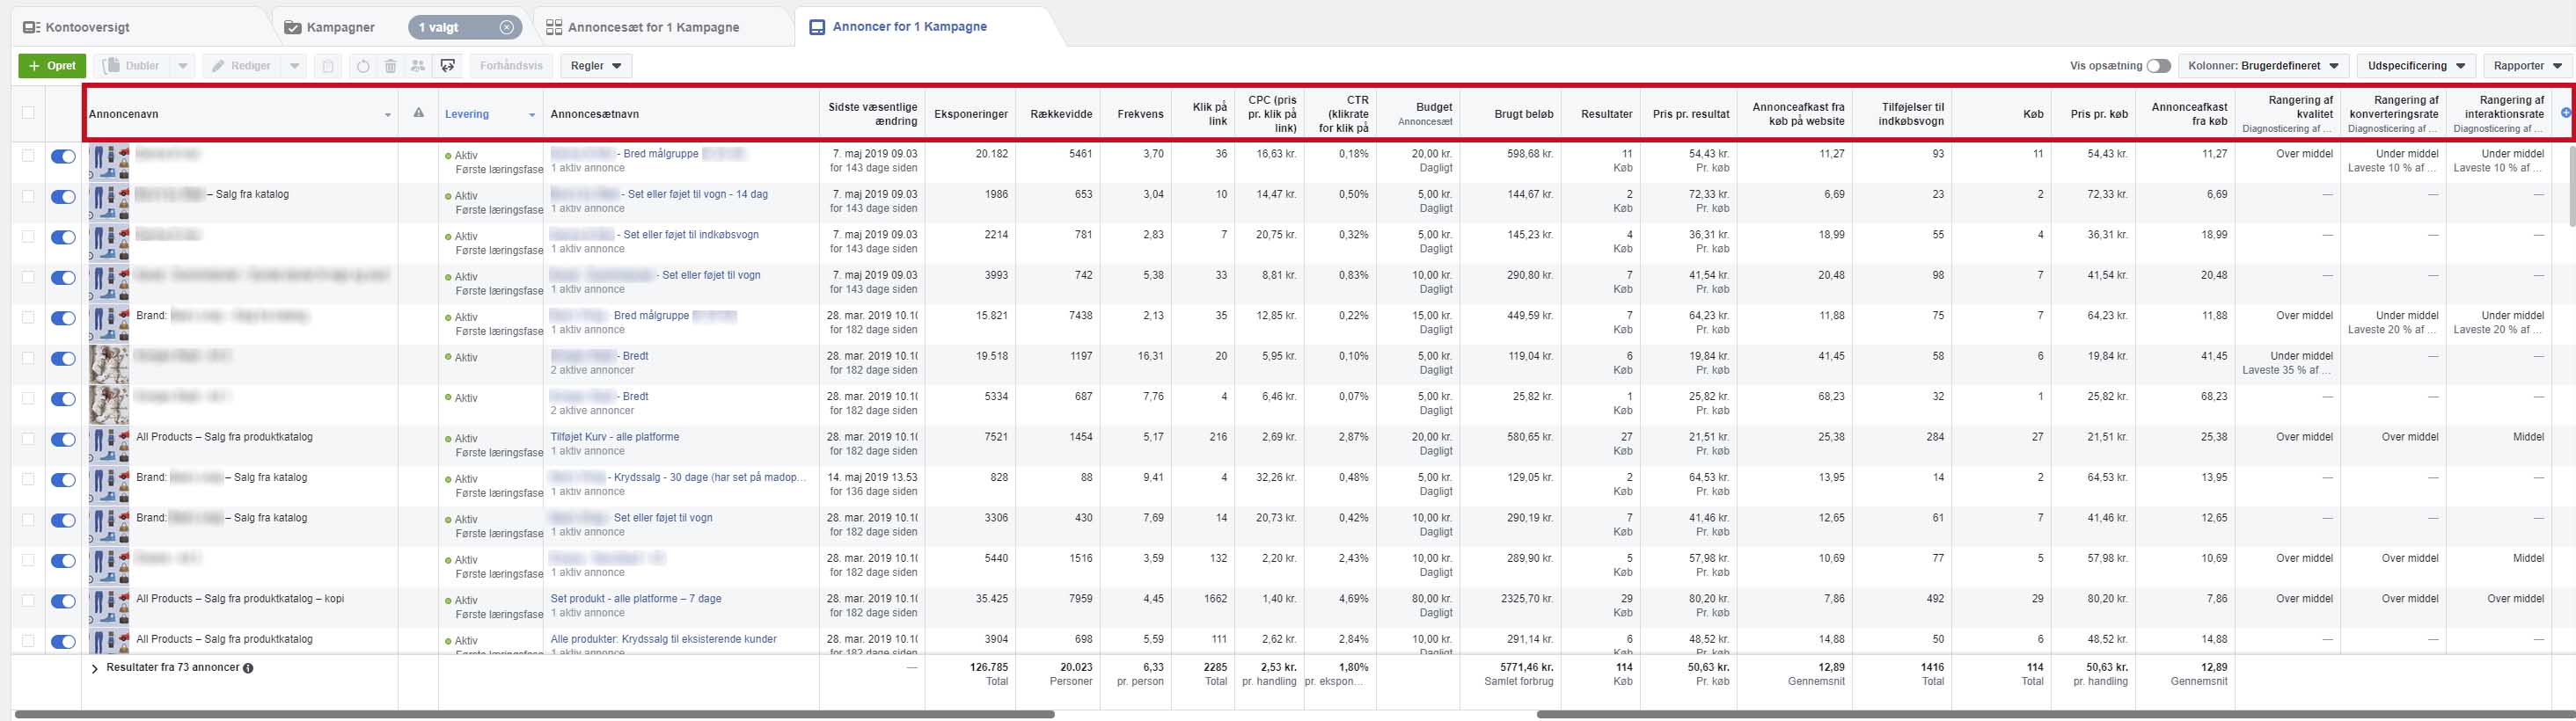Image resolution: width=2576 pixels, height=721 pixels.
Task: Toggle the "Vis opsætning" switch
Action: click(x=2158, y=66)
